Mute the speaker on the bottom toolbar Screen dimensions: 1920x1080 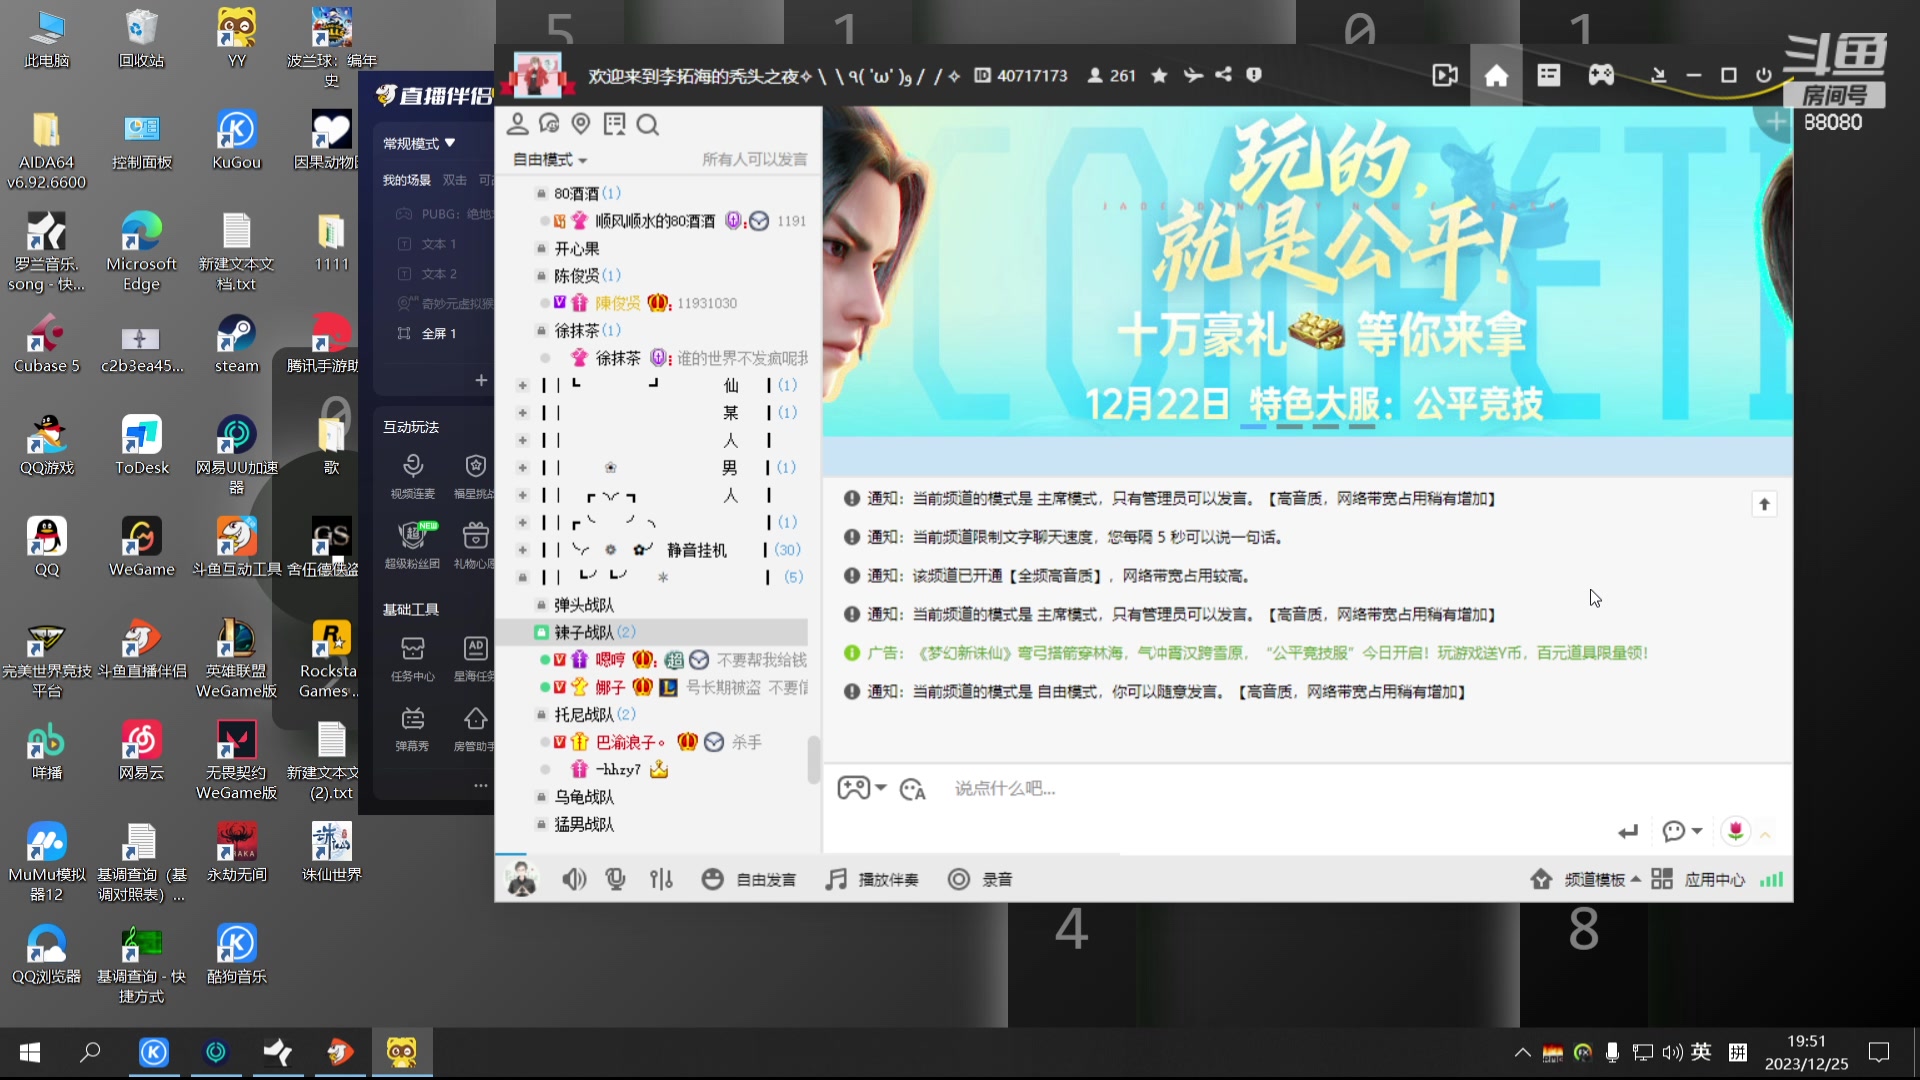pos(574,879)
